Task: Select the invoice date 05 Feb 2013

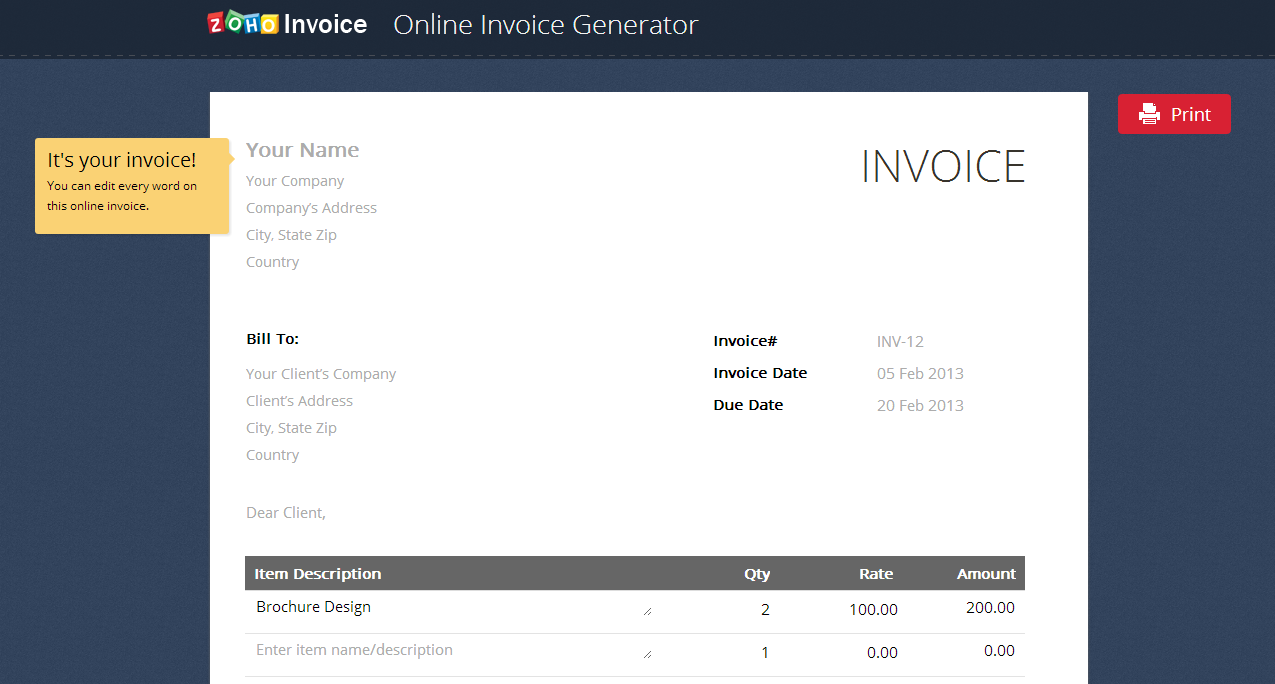Action: 920,373
